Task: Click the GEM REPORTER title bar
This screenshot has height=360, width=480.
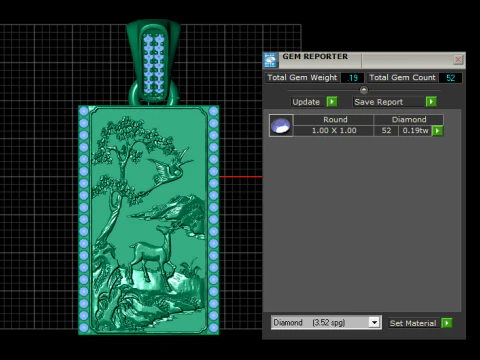Action: (364, 60)
